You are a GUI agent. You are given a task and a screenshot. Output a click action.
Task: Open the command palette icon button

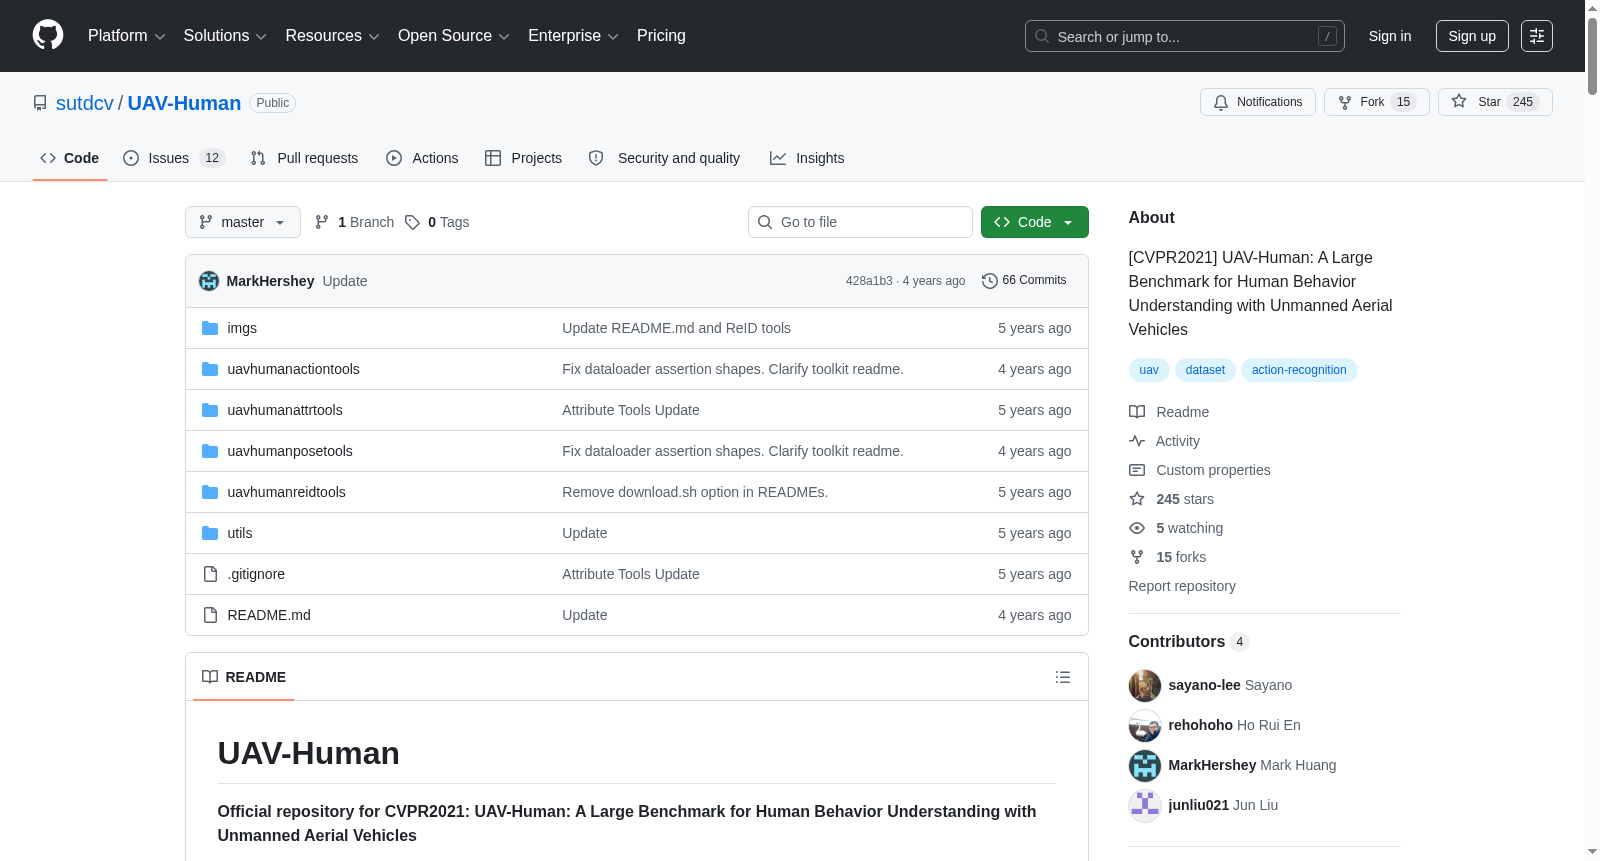(x=1536, y=36)
